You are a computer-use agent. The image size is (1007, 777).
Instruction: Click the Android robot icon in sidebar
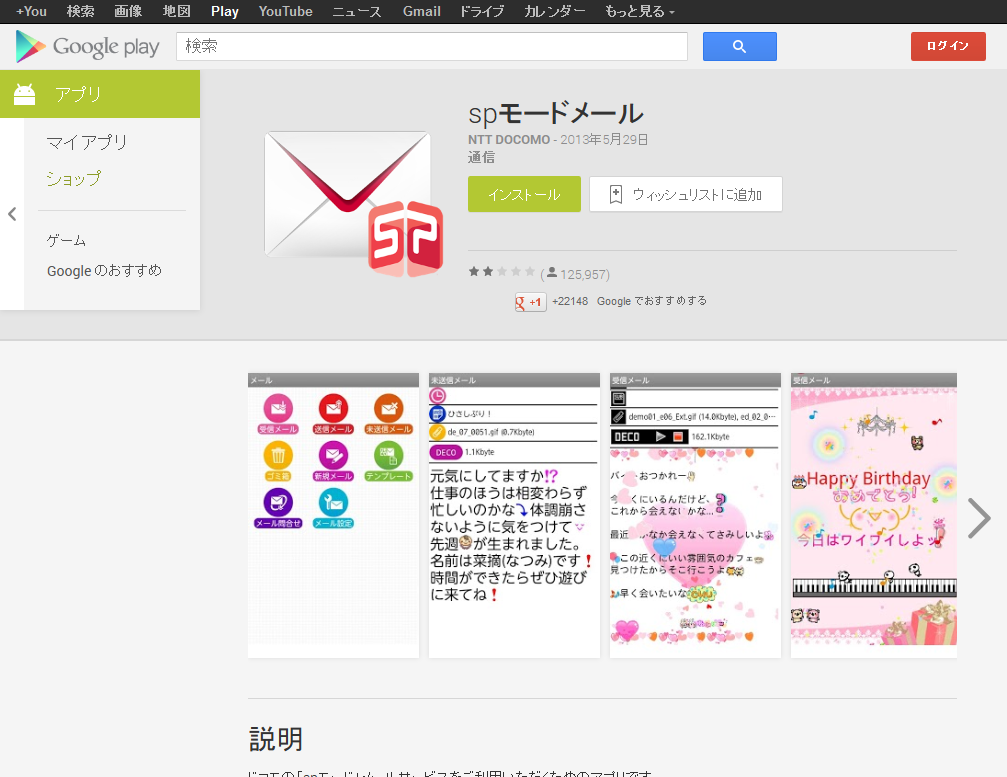point(24,94)
